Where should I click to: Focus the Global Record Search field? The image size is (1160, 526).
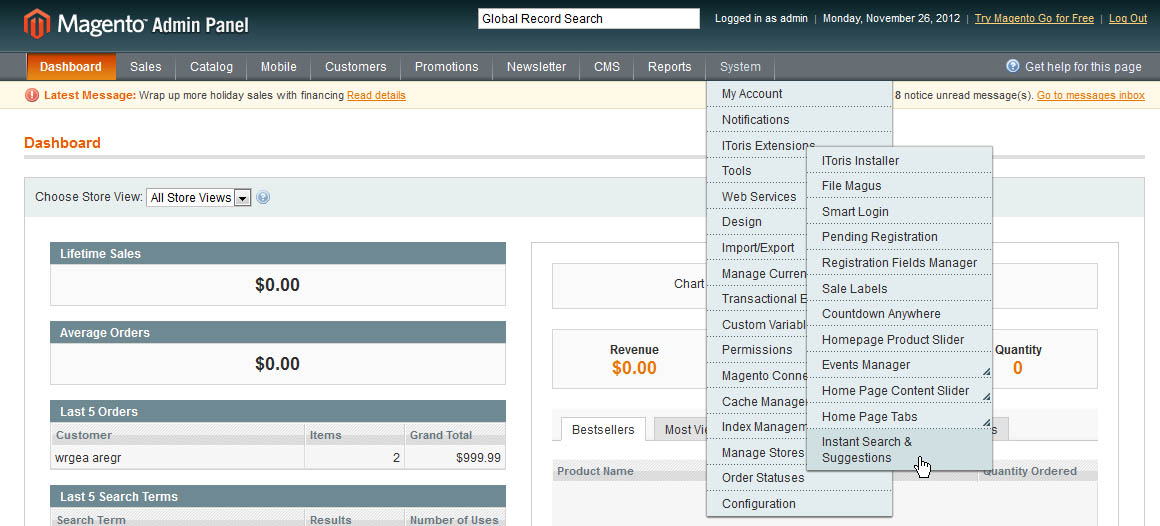(588, 18)
